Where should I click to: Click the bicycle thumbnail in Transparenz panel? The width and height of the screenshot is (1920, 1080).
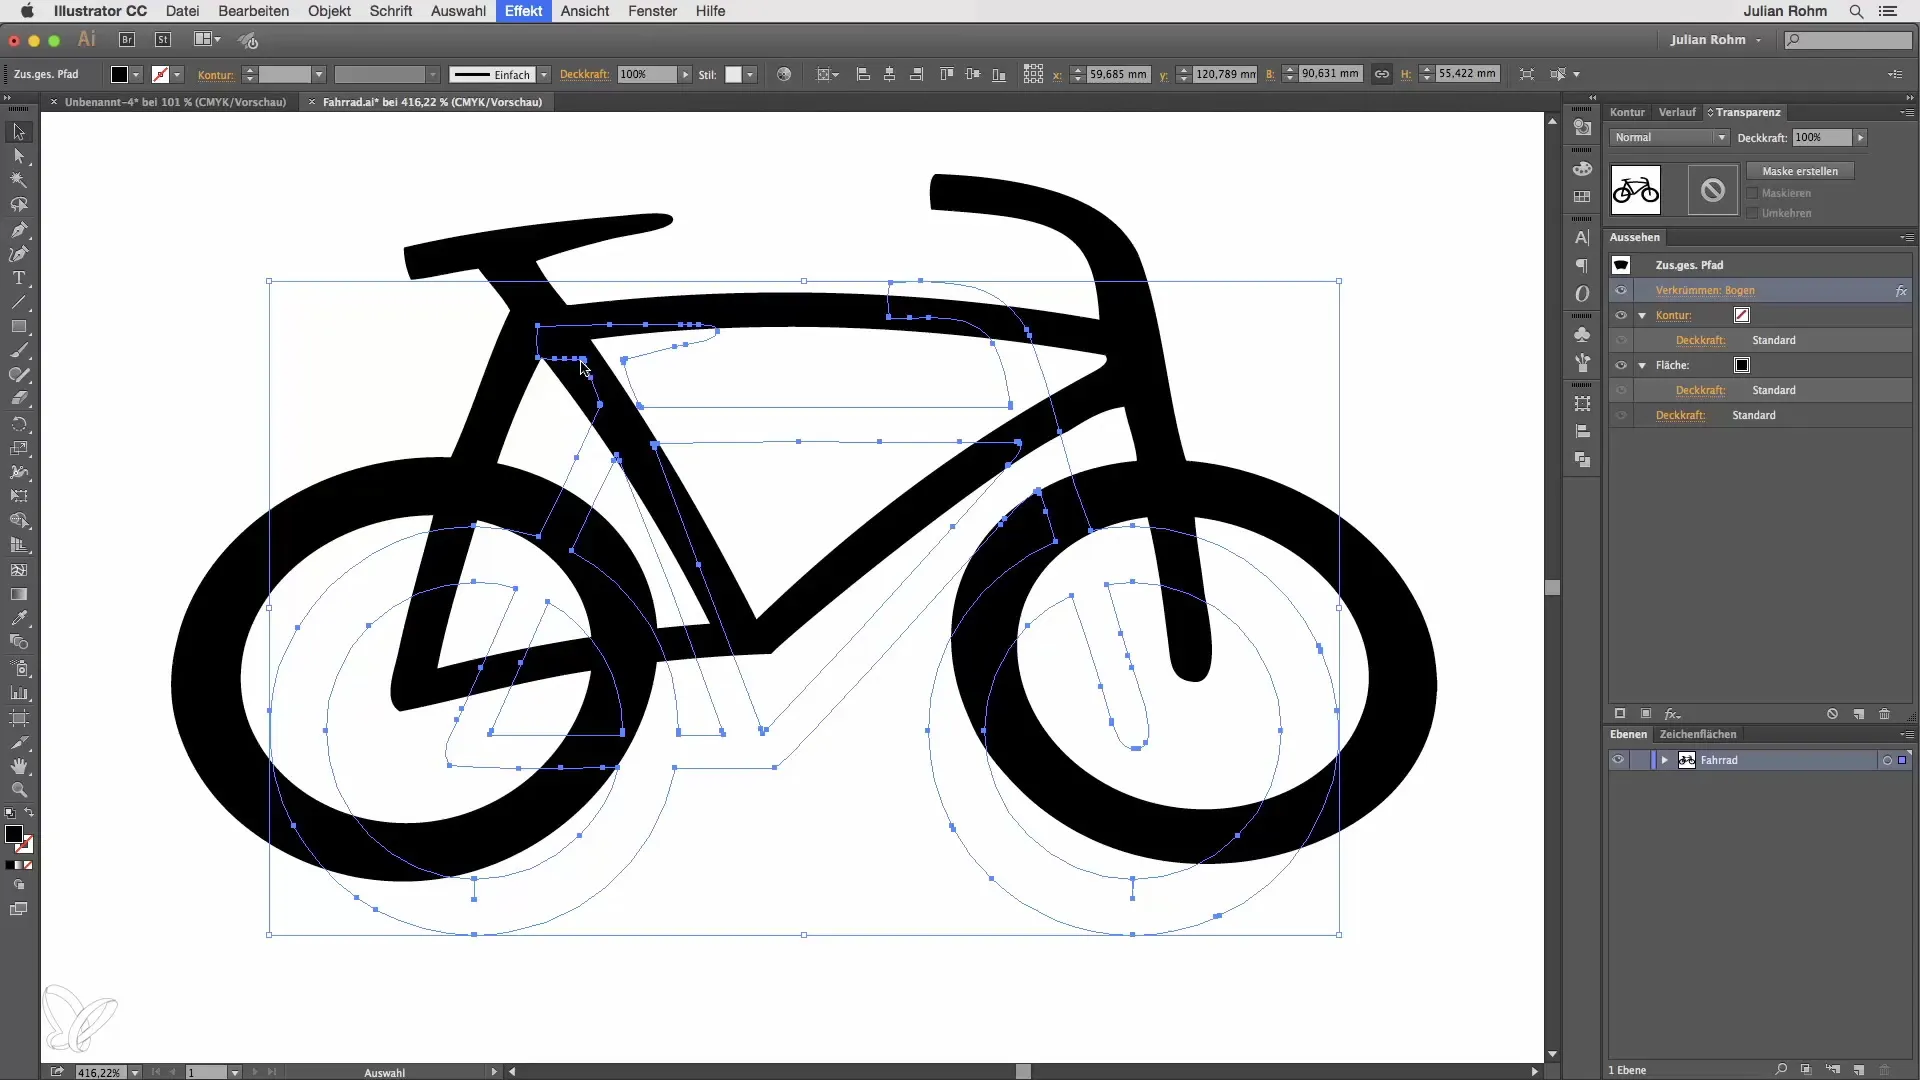[1636, 190]
